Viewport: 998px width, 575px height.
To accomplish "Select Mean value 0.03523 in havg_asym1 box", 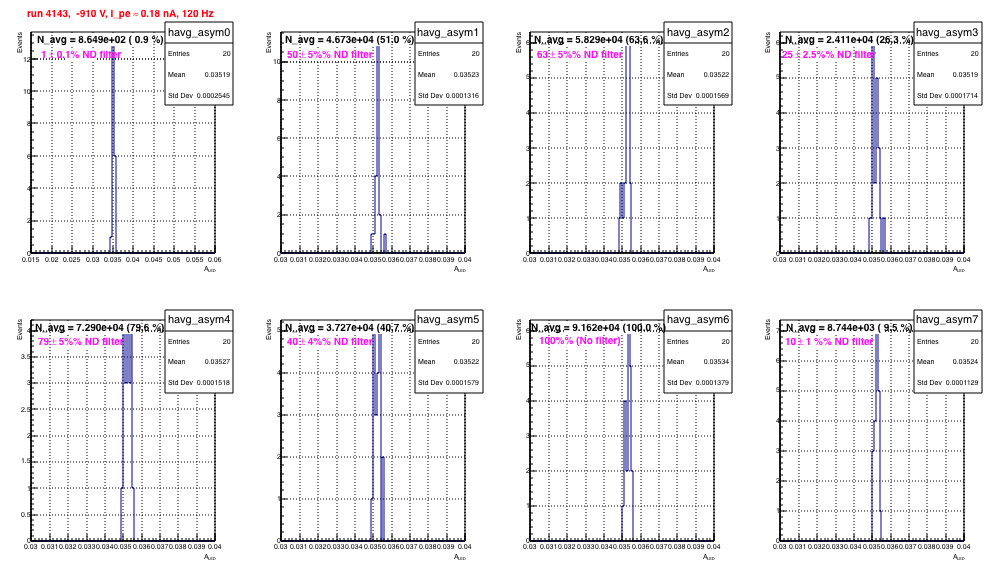I will [467, 75].
